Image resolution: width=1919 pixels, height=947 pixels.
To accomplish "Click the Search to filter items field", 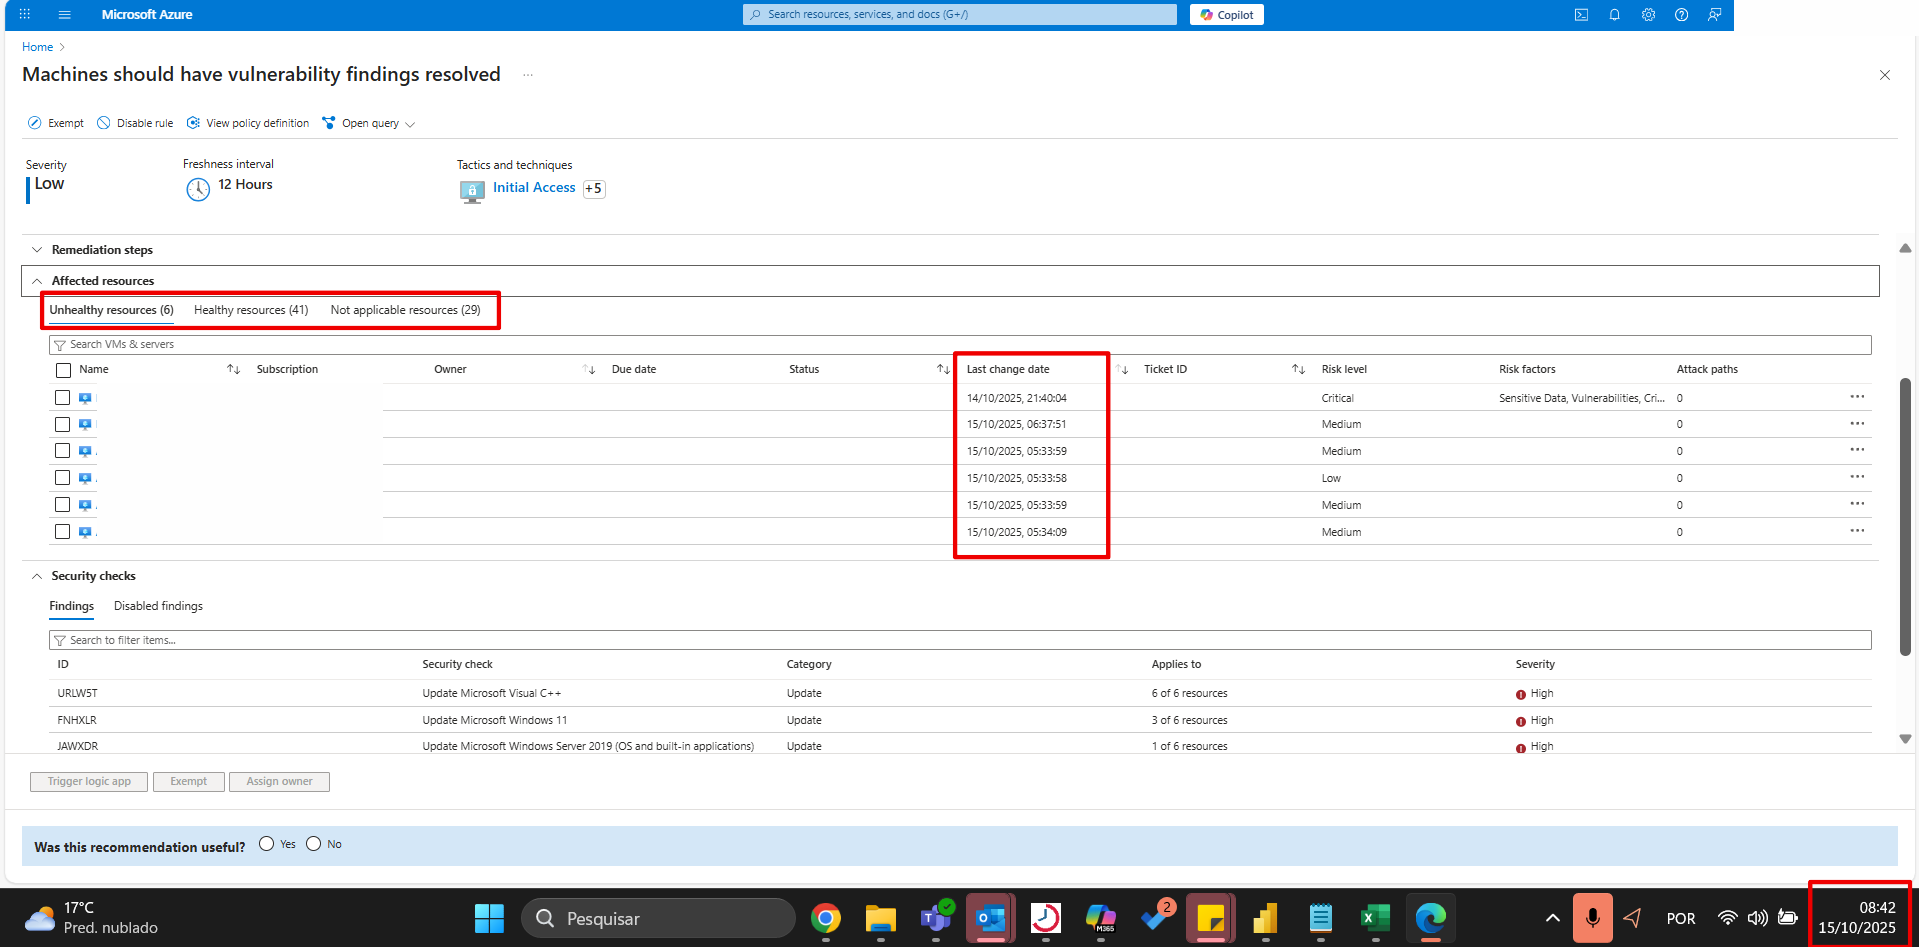I will (x=960, y=640).
